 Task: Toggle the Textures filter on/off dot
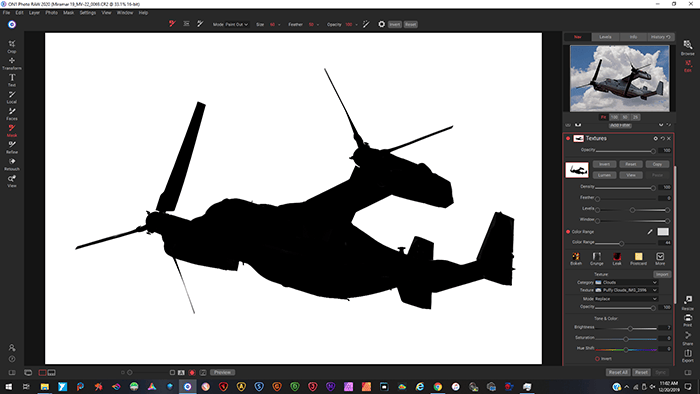pyautogui.click(x=568, y=138)
